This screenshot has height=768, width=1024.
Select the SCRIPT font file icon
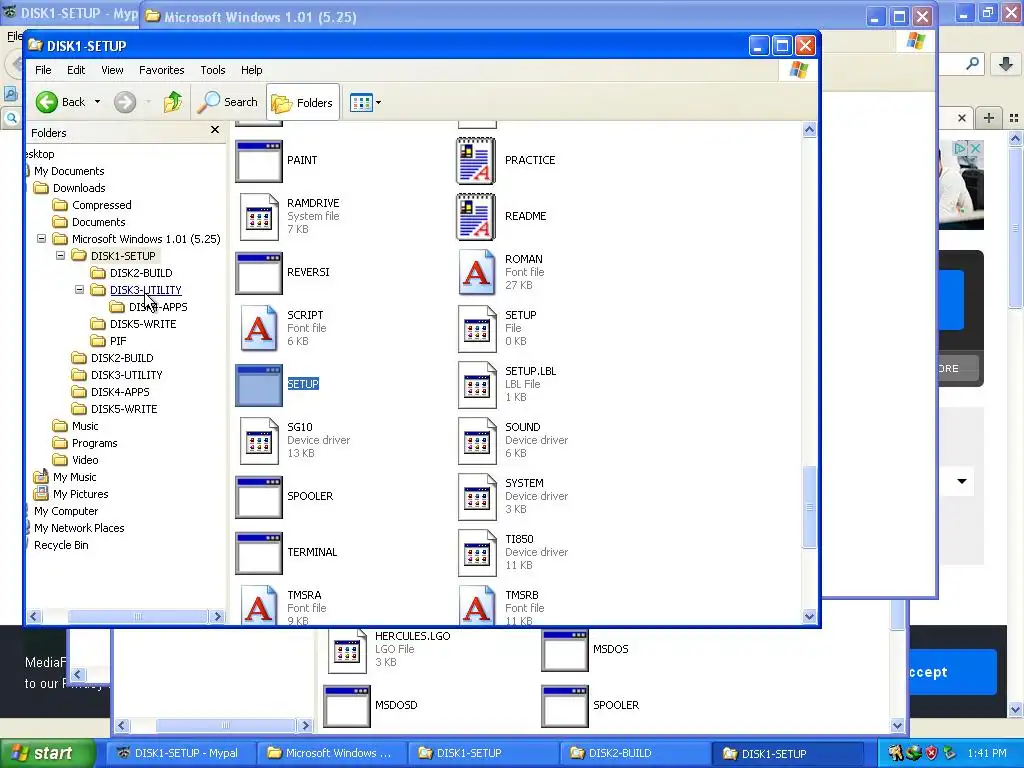tap(259, 328)
